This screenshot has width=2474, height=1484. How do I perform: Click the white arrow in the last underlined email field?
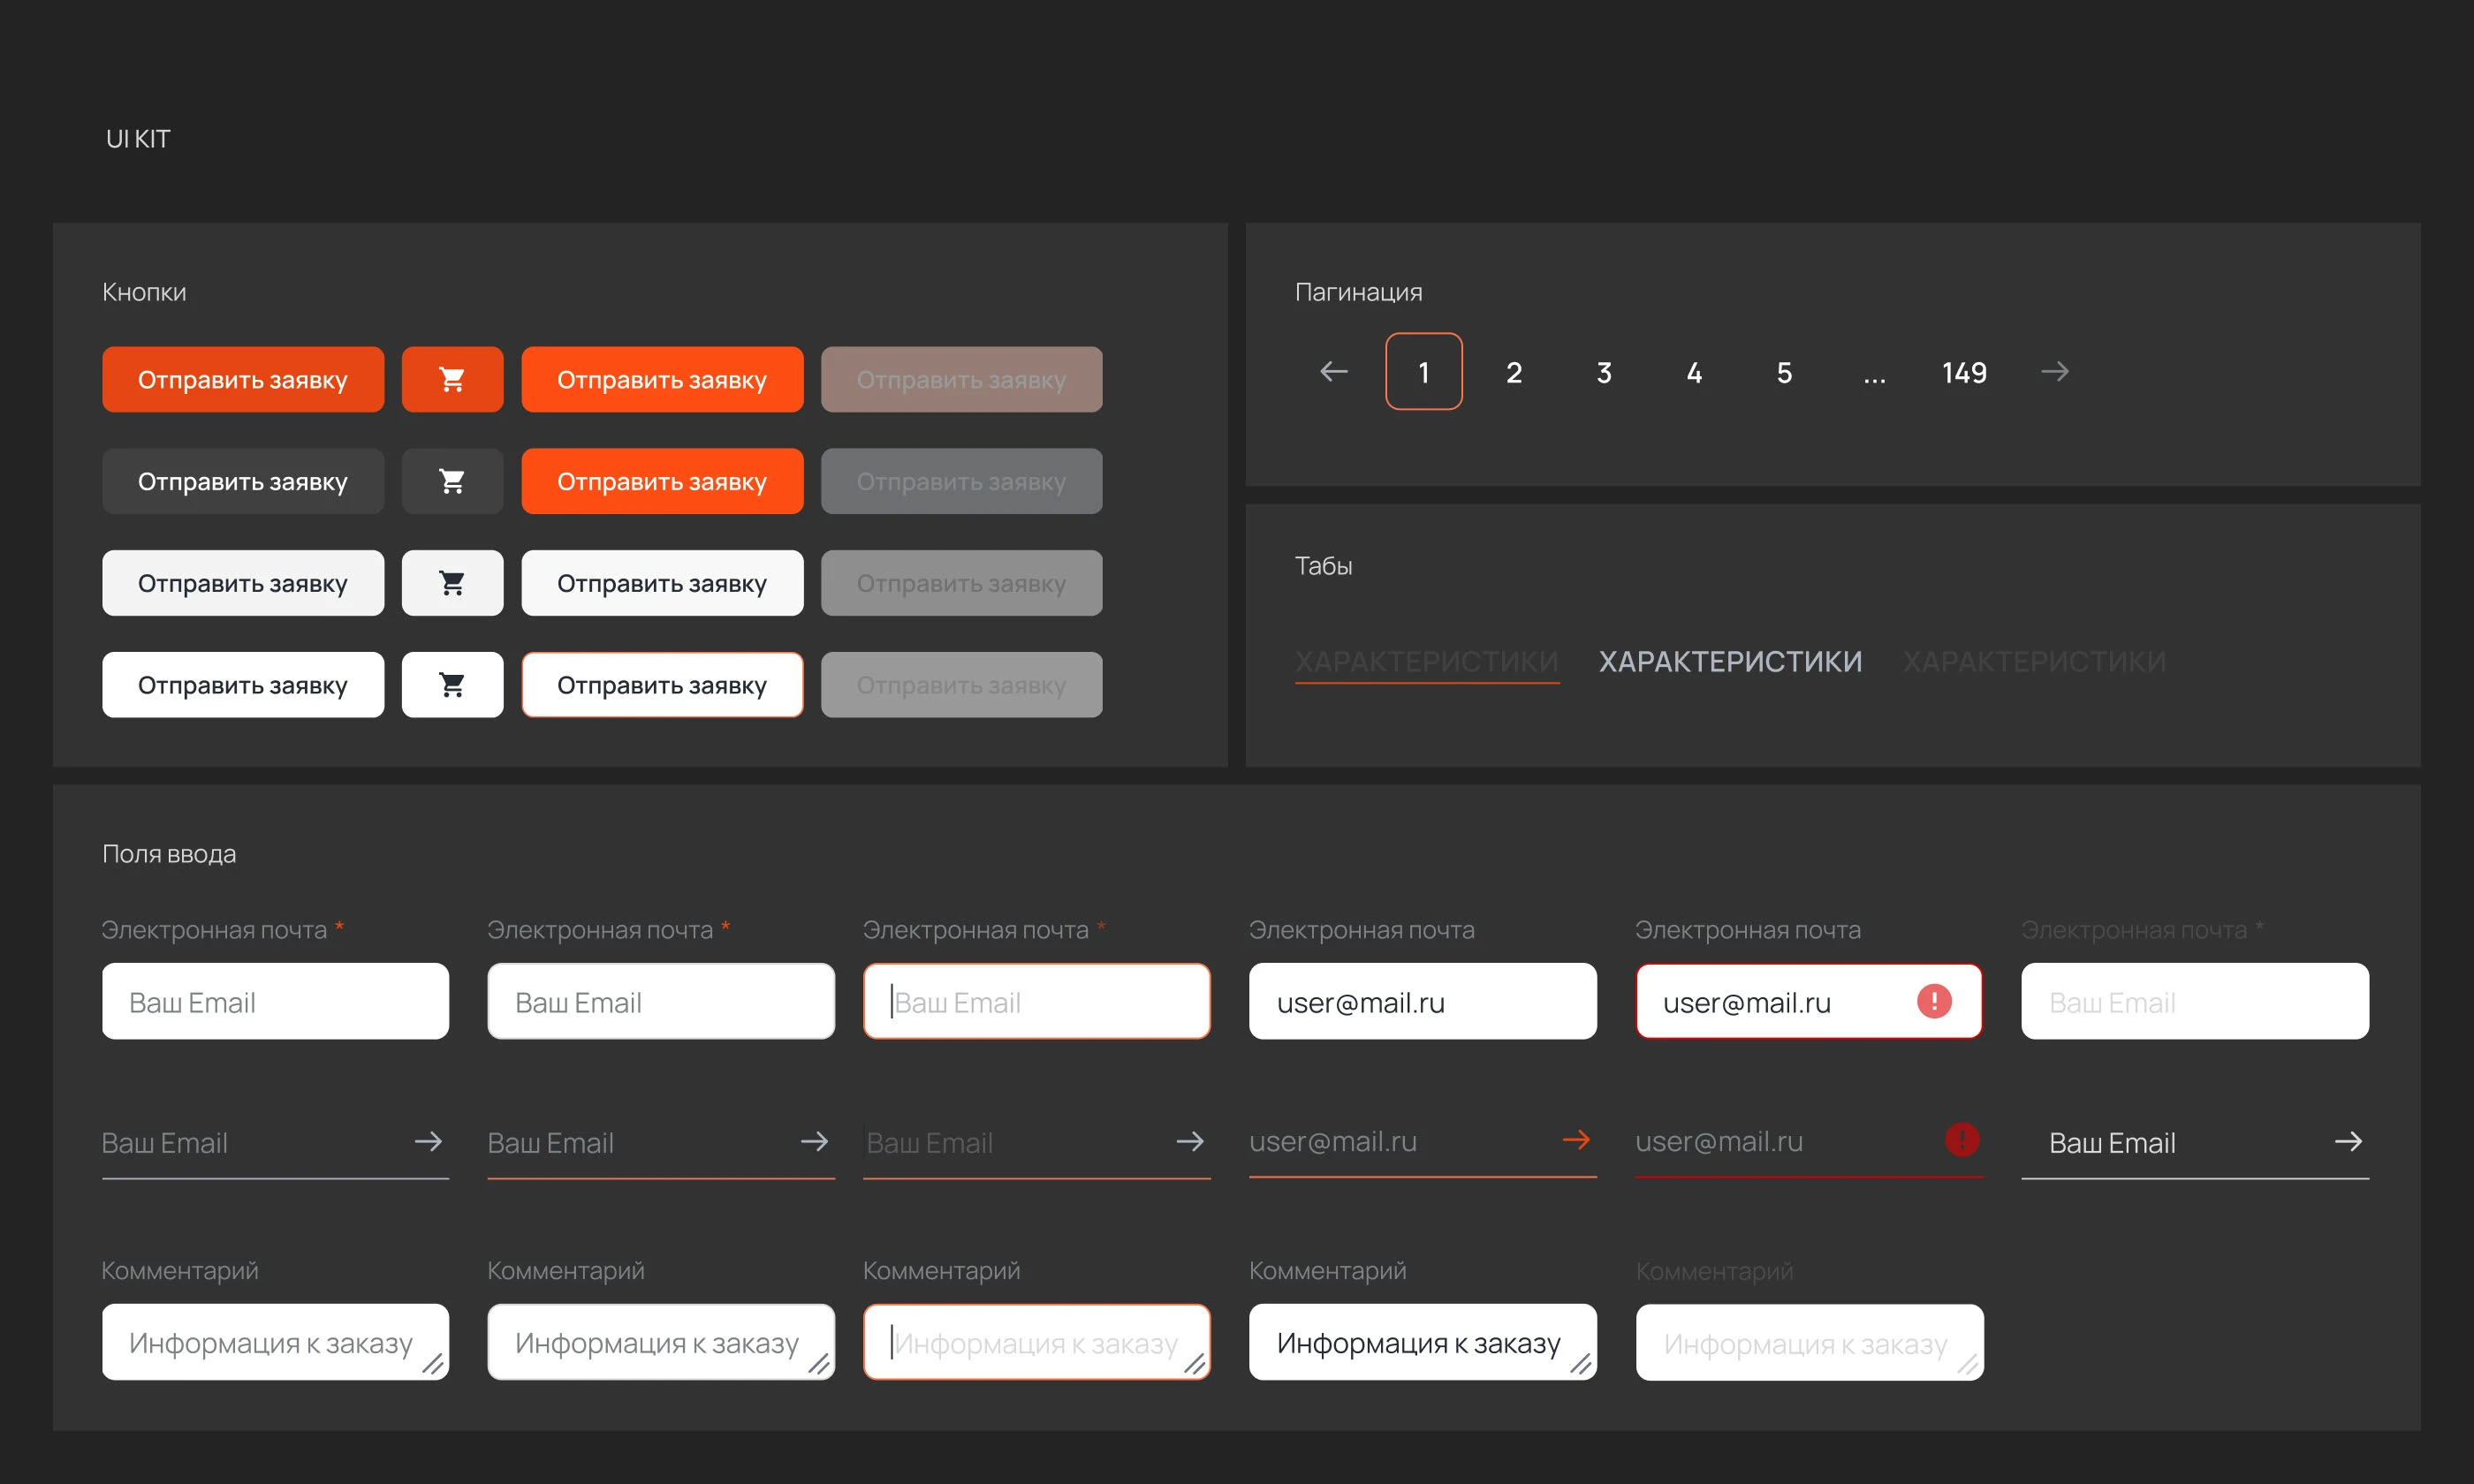2348,1141
